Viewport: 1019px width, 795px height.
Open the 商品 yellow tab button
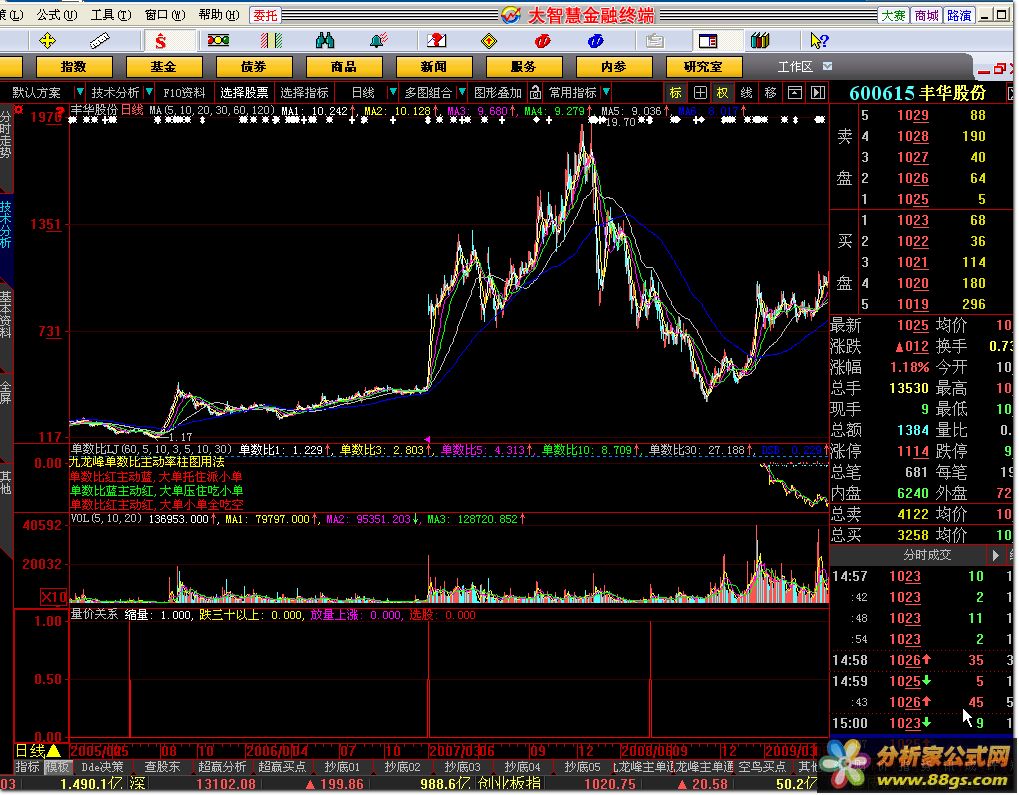click(343, 66)
